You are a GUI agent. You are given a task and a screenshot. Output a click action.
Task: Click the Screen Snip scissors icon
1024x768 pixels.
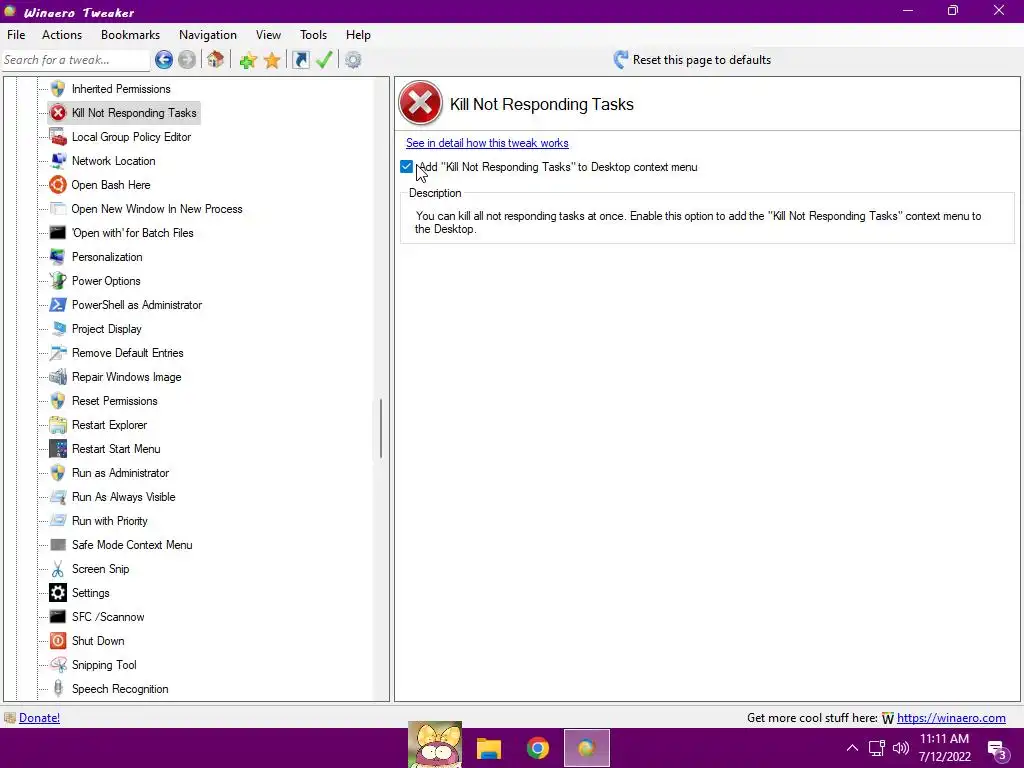[58, 569]
